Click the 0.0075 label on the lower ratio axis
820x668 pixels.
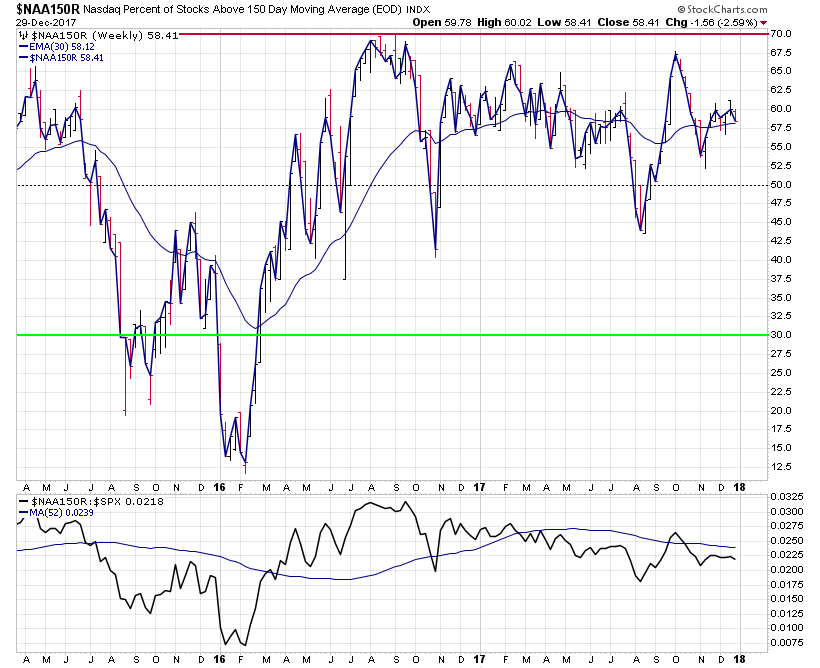pos(787,642)
